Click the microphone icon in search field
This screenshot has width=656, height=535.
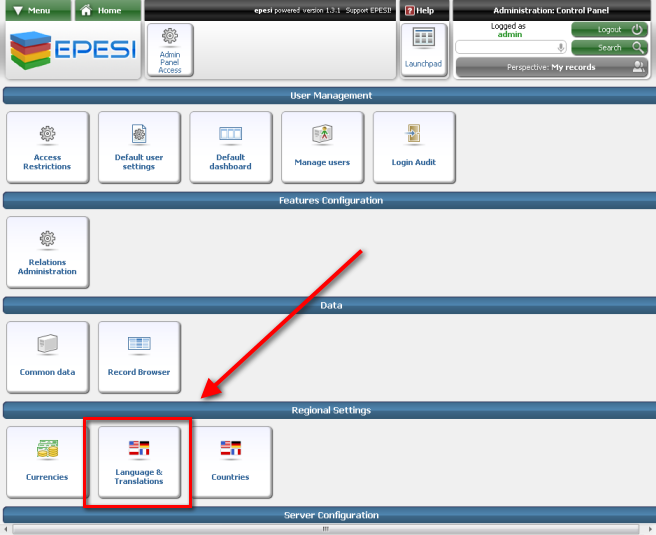[561, 48]
